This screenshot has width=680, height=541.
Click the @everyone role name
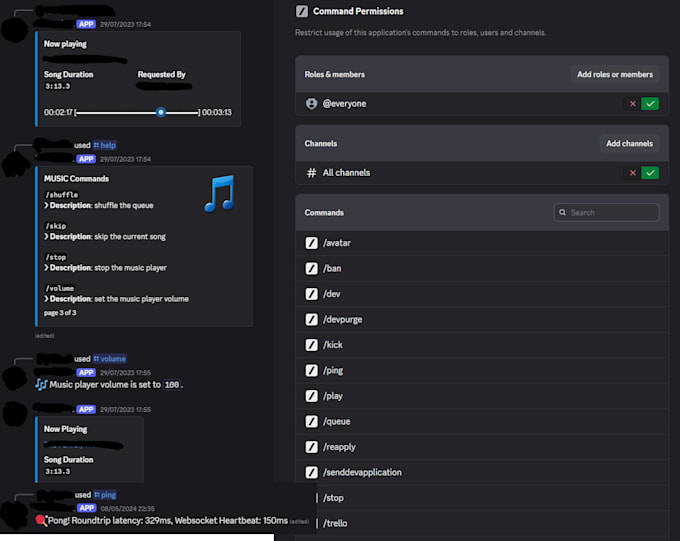click(344, 104)
